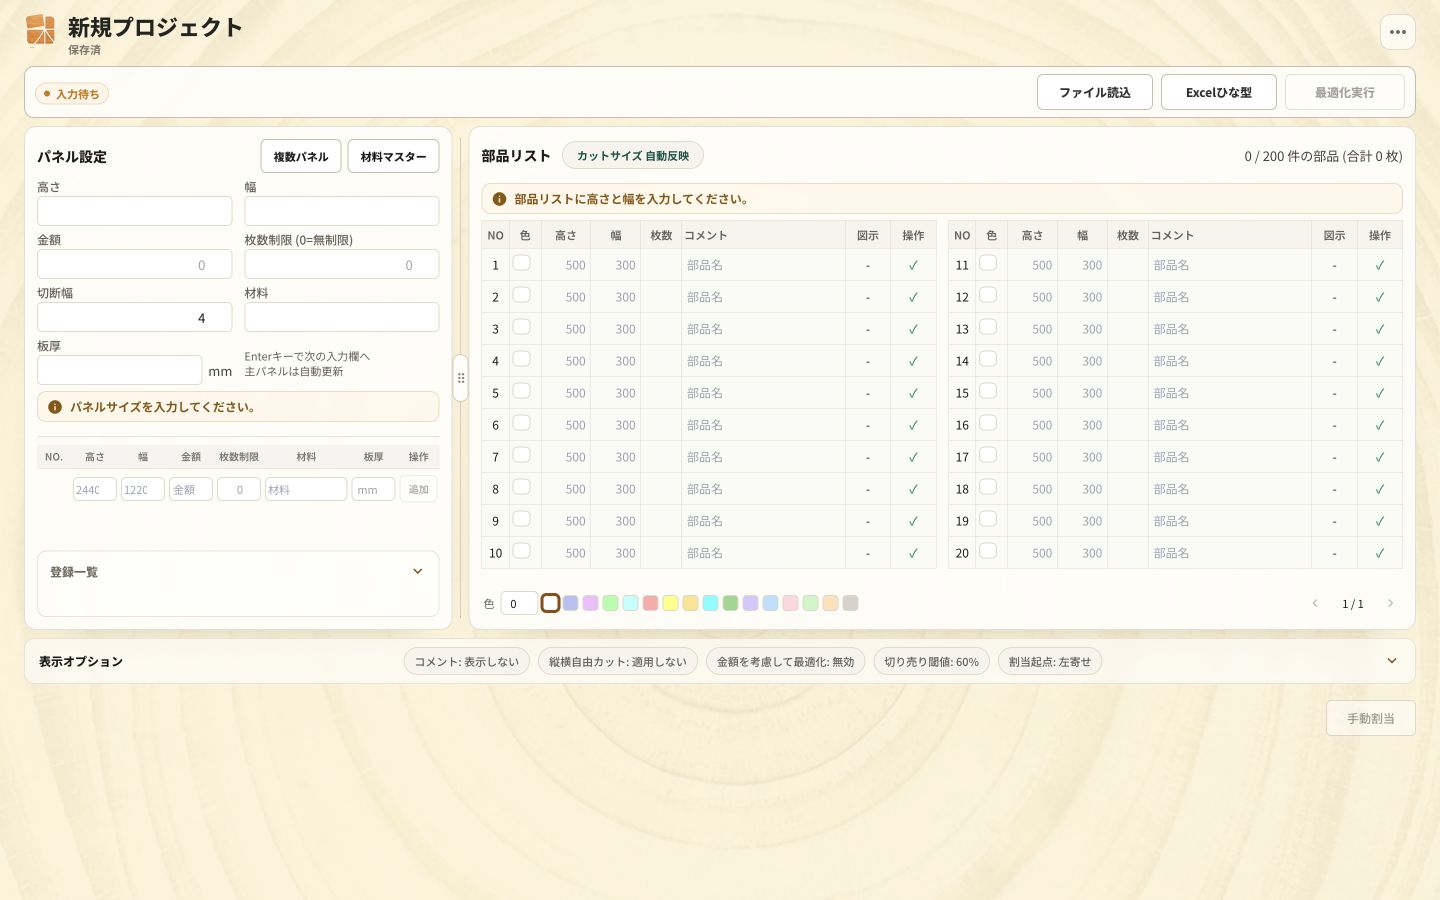Viewport: 1440px width, 900px height.
Task: Click the 追加 button in panel table
Action: point(418,489)
